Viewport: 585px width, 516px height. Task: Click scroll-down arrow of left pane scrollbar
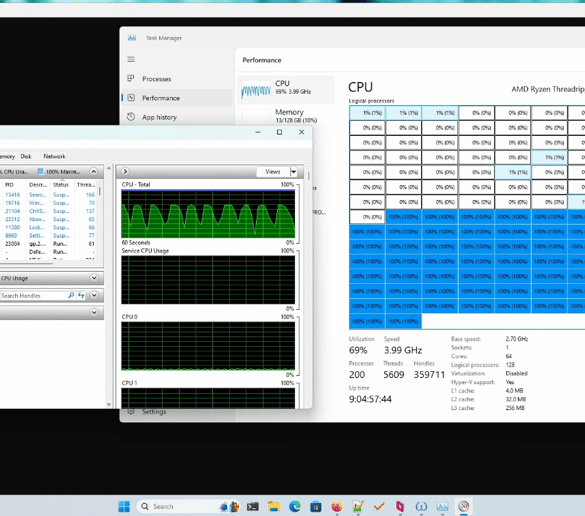(x=109, y=404)
